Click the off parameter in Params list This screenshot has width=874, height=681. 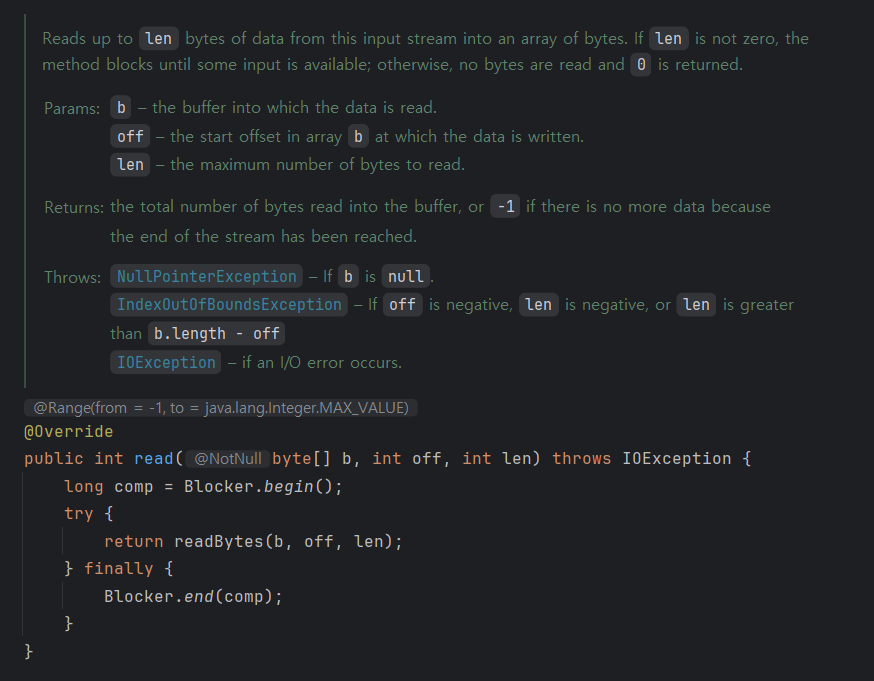pos(130,137)
